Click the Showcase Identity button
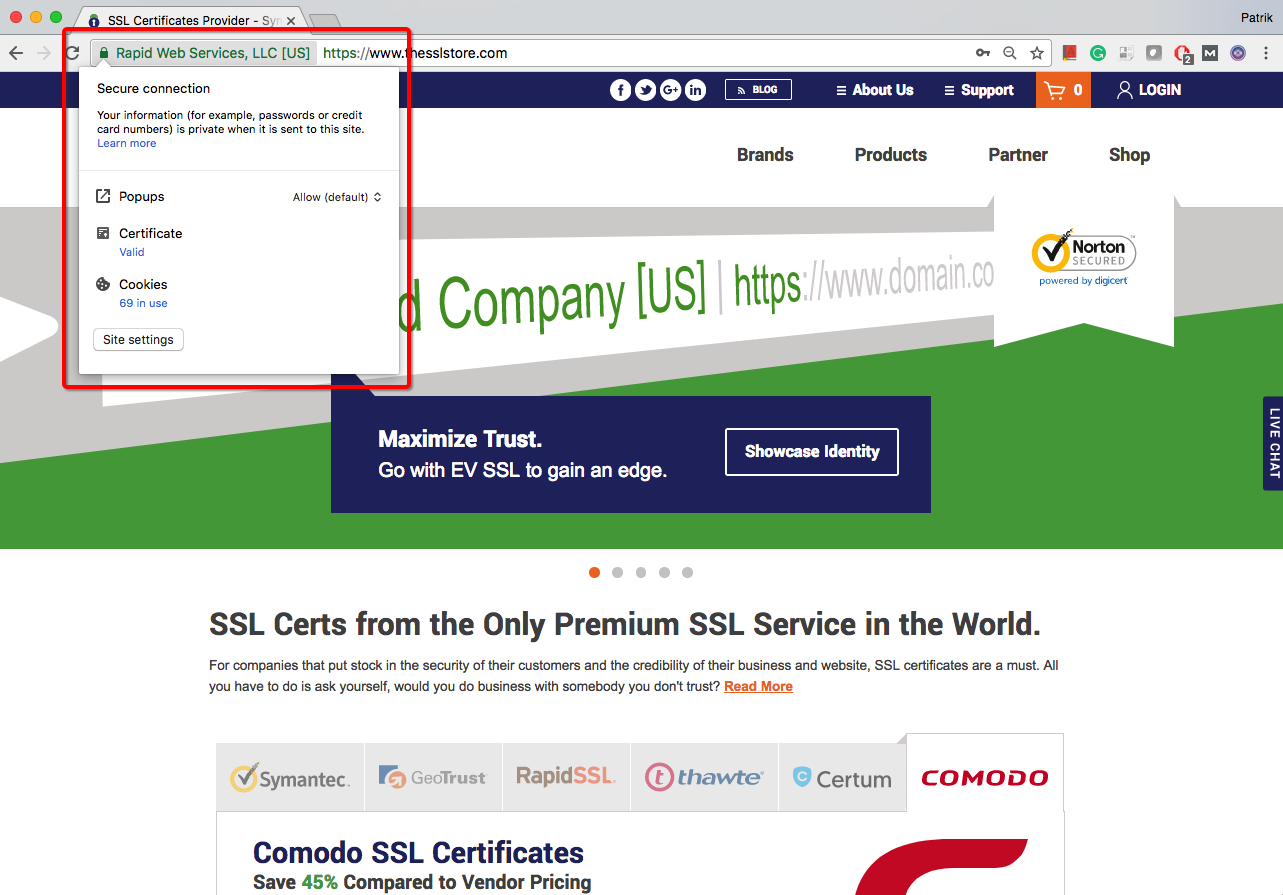 (x=812, y=452)
